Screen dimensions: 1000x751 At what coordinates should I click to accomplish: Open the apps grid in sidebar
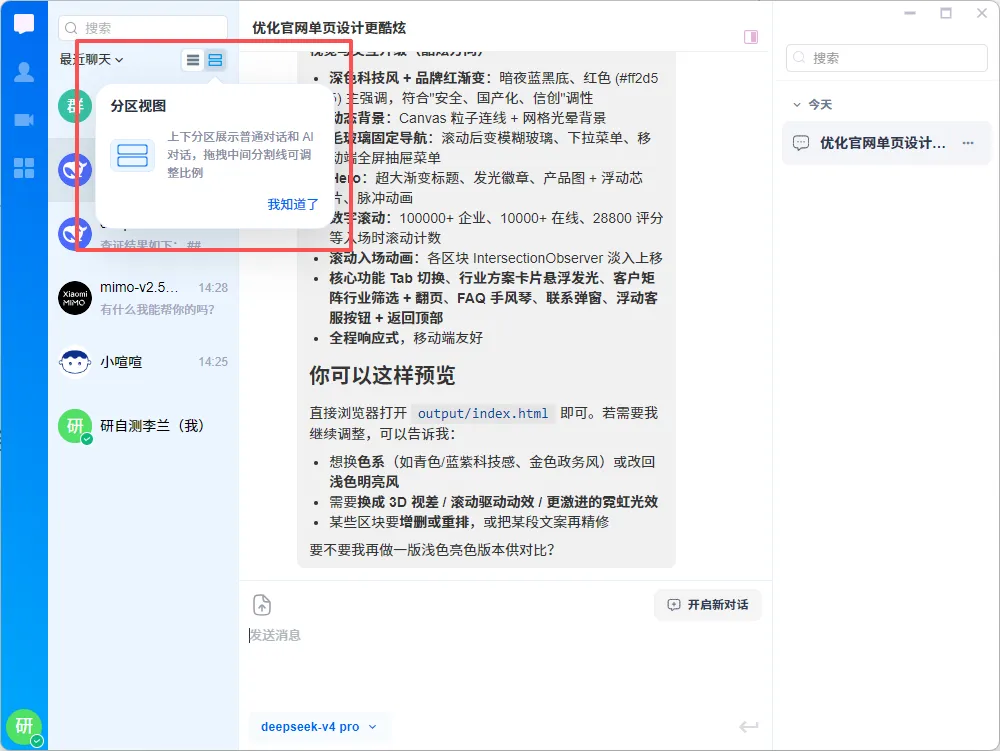tap(24, 168)
